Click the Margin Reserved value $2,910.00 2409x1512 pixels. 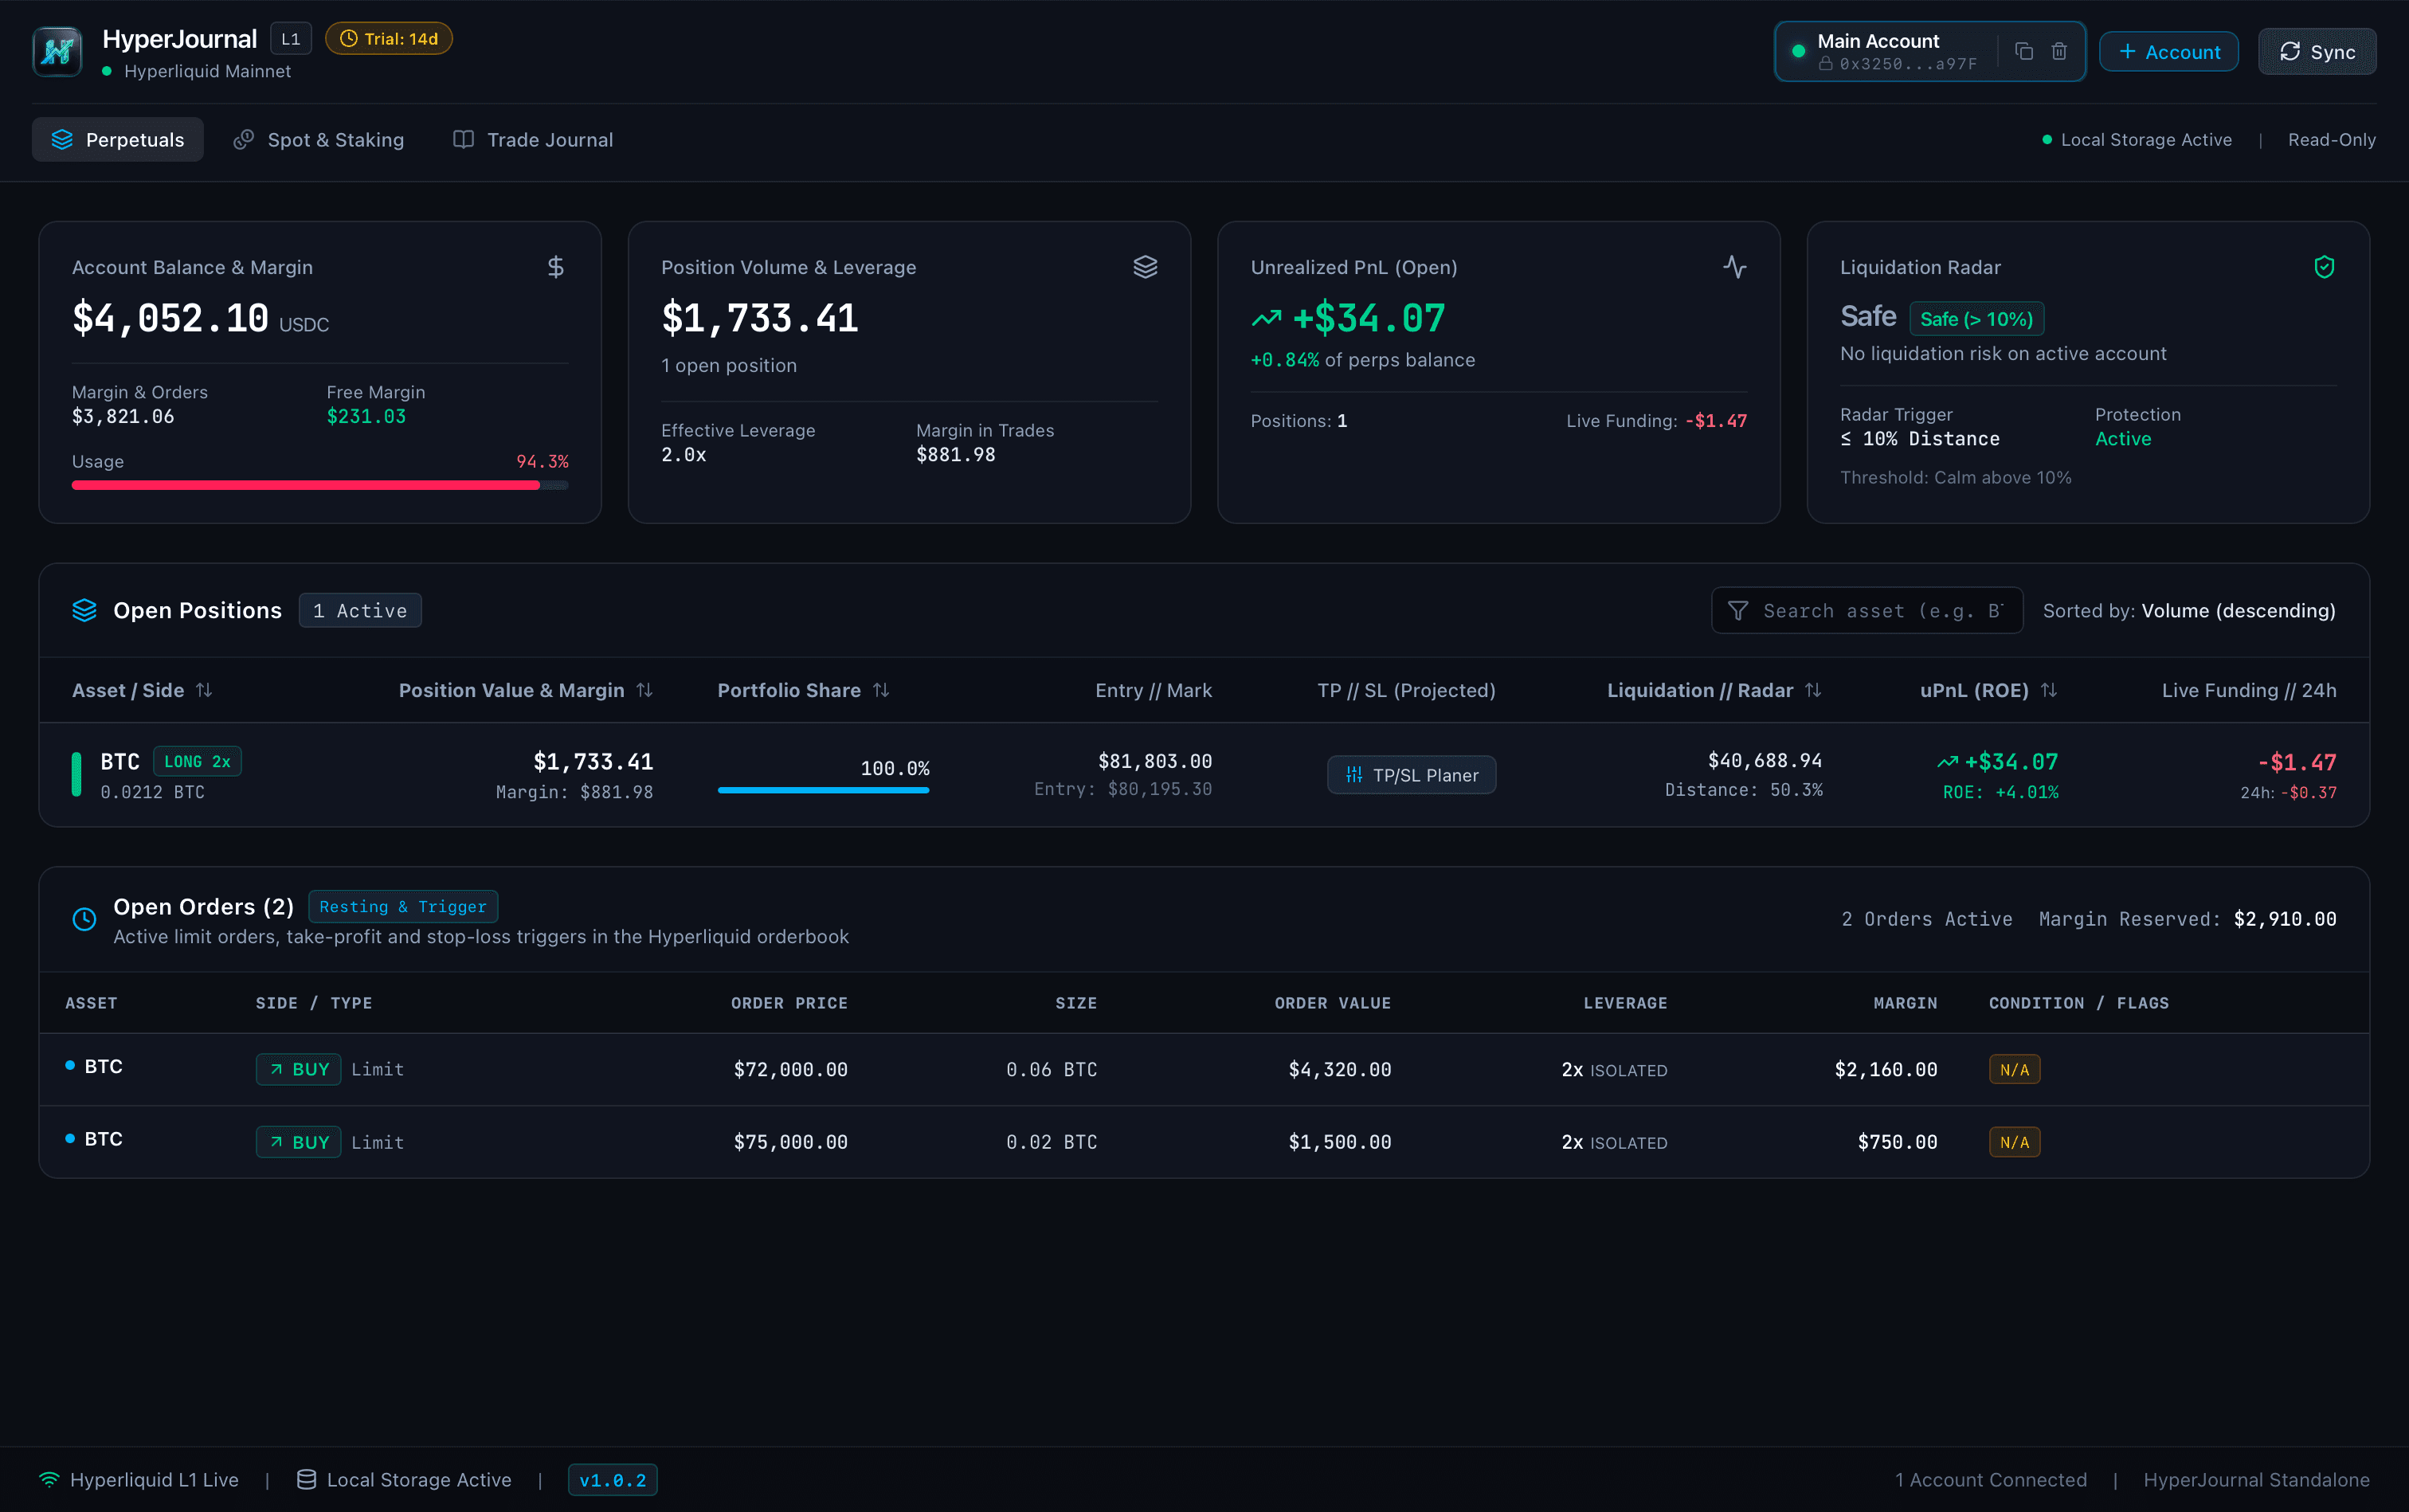2285,919
